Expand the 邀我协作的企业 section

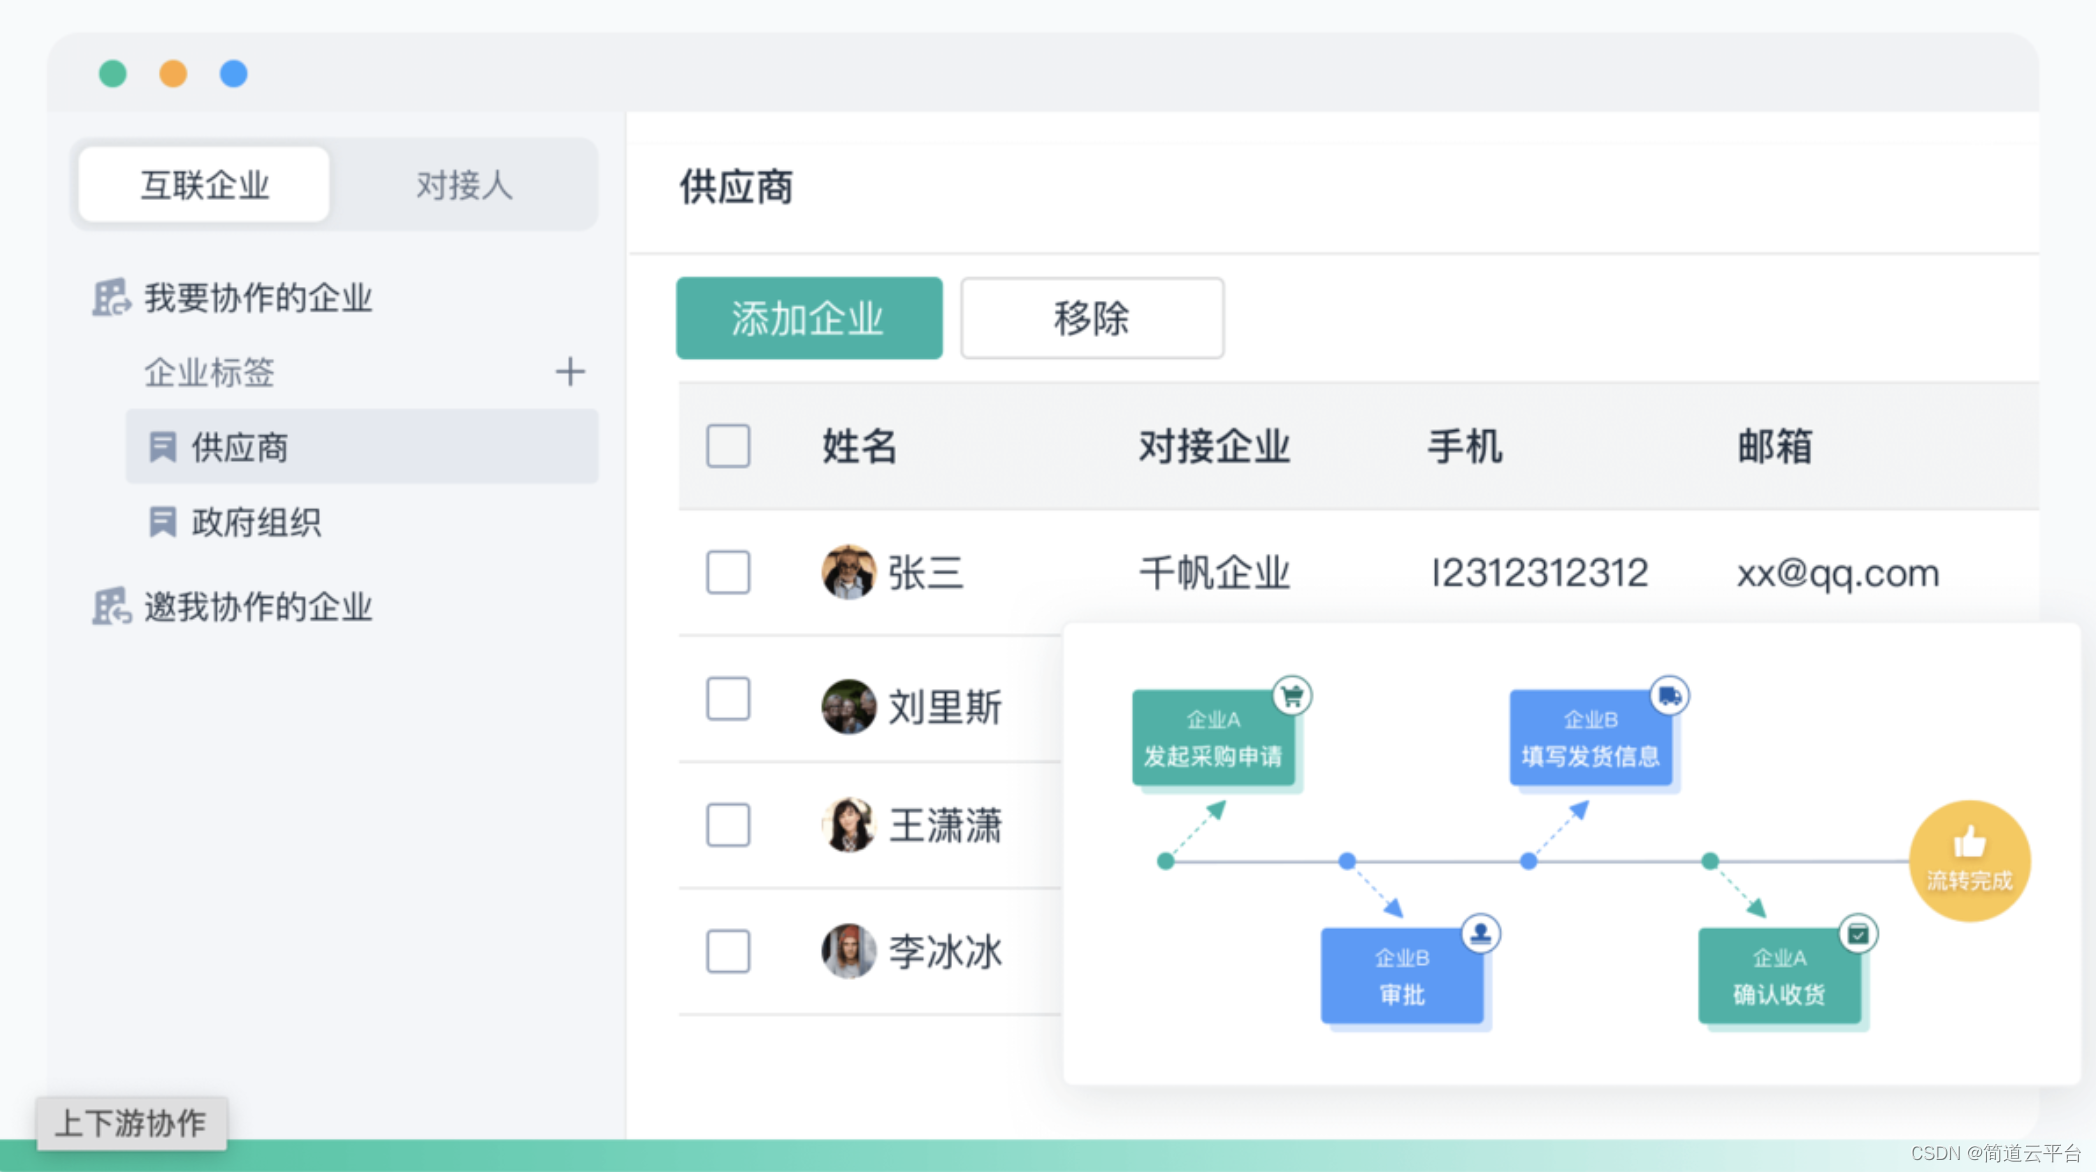pyautogui.click(x=258, y=606)
